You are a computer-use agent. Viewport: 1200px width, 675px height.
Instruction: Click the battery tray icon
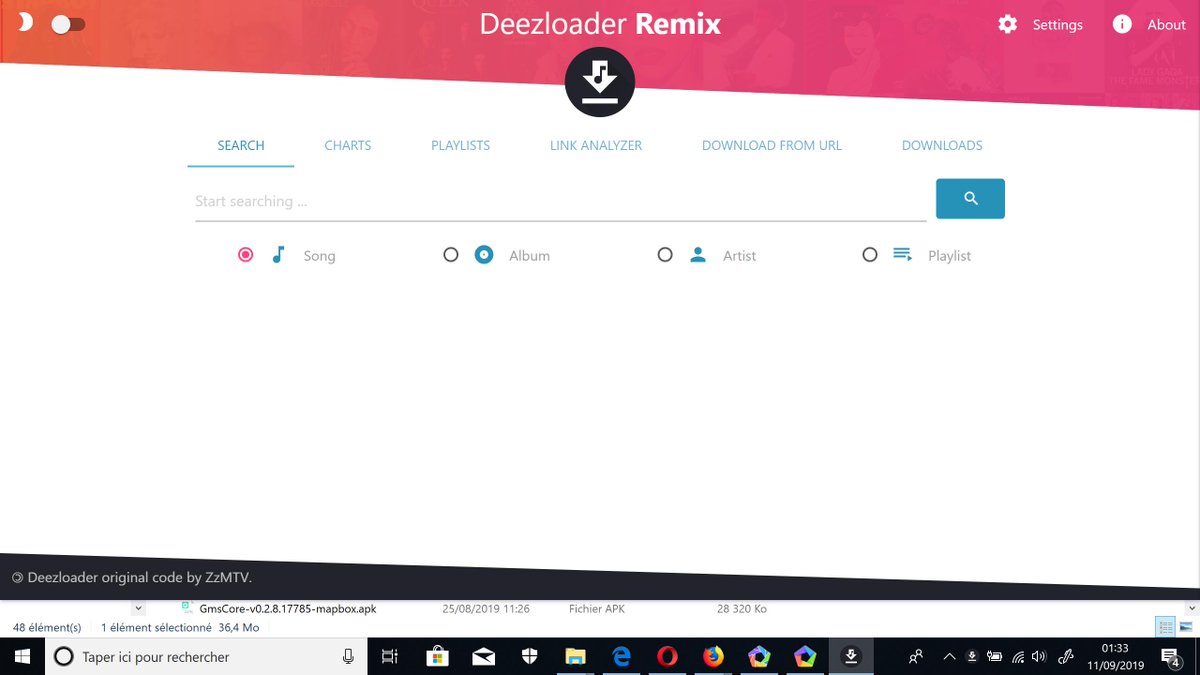994,657
